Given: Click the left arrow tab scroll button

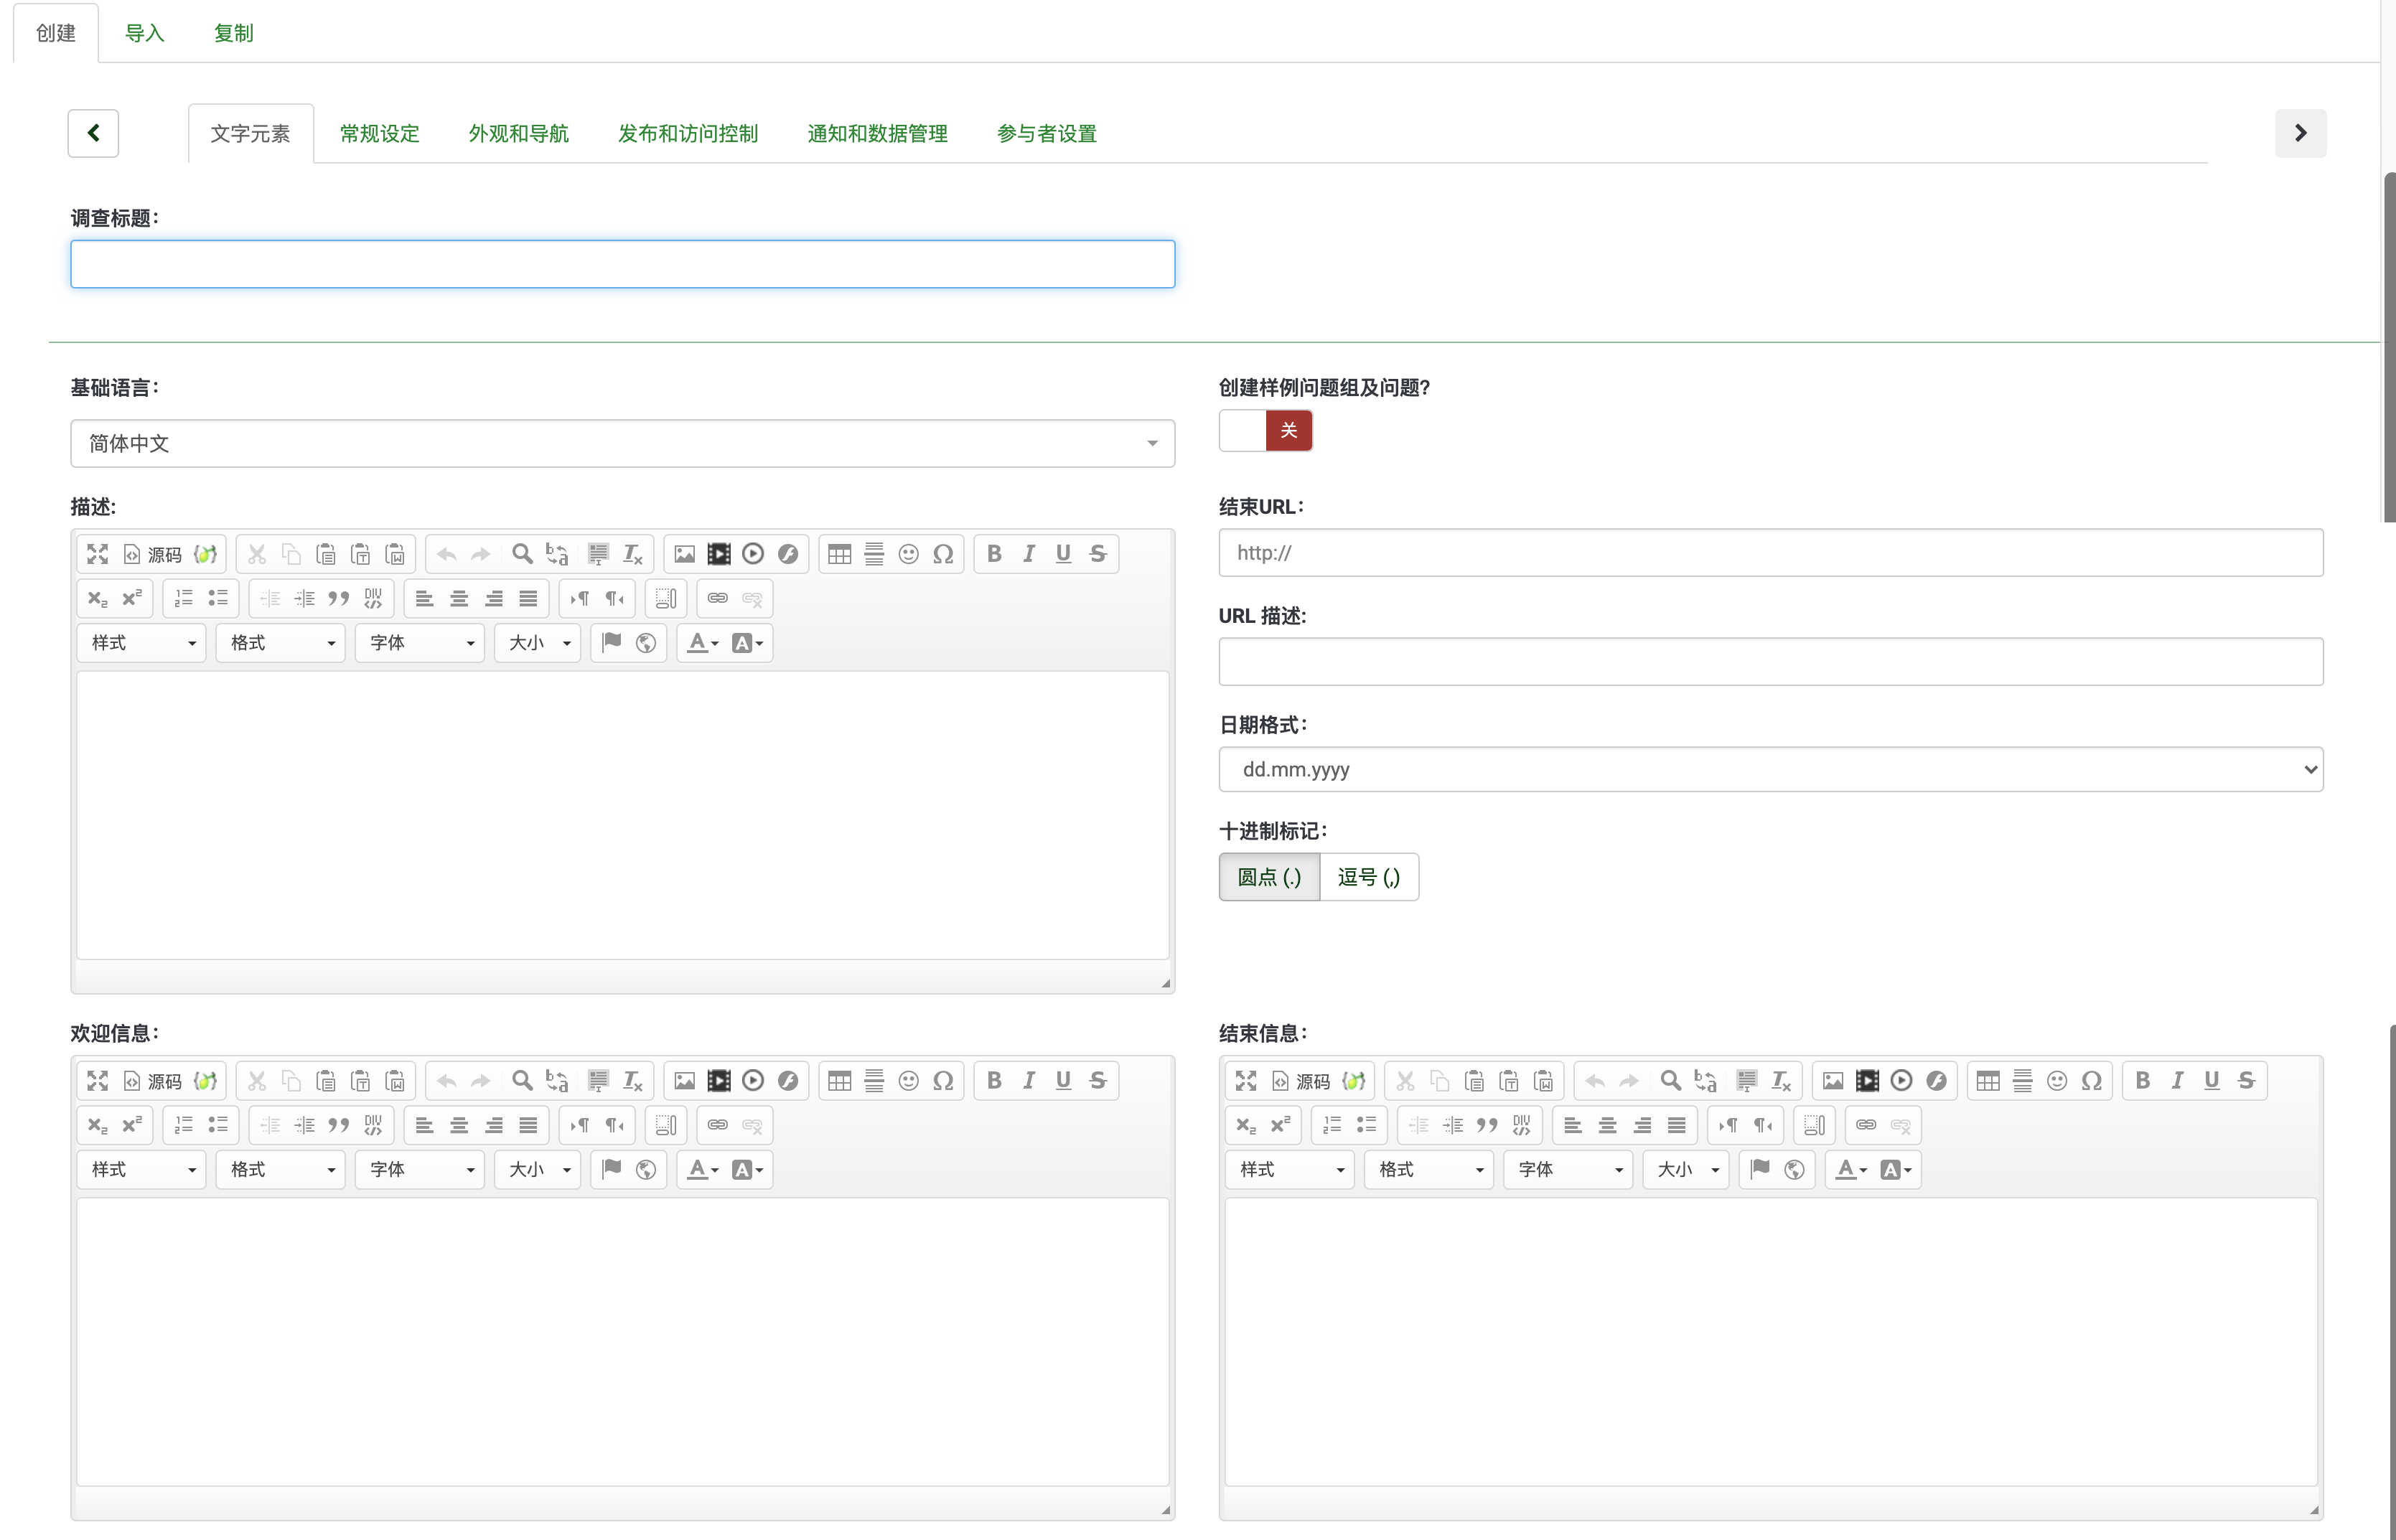Looking at the screenshot, I should (93, 133).
